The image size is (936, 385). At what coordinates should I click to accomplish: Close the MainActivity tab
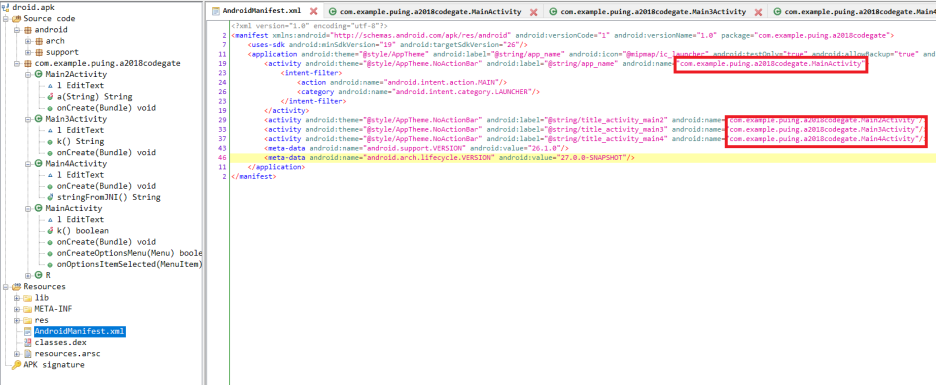coord(533,12)
